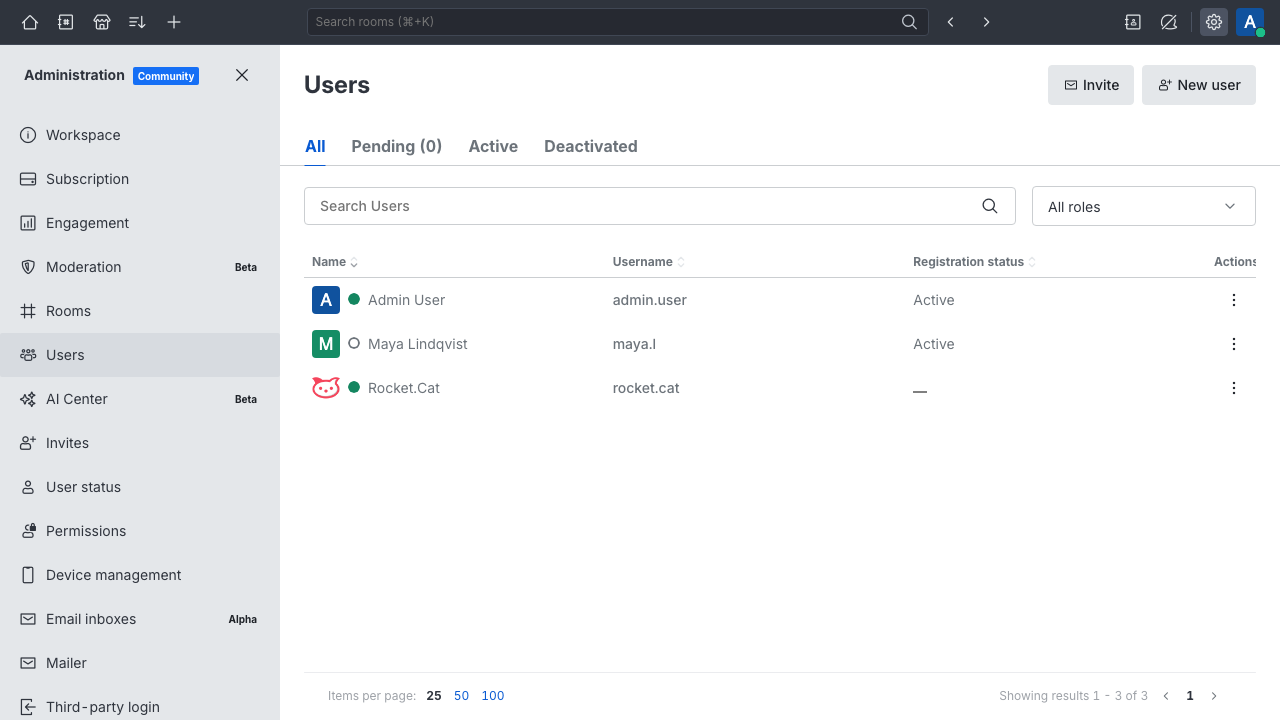1280x720 pixels.
Task: Focus the Search Users field
Action: pos(660,206)
